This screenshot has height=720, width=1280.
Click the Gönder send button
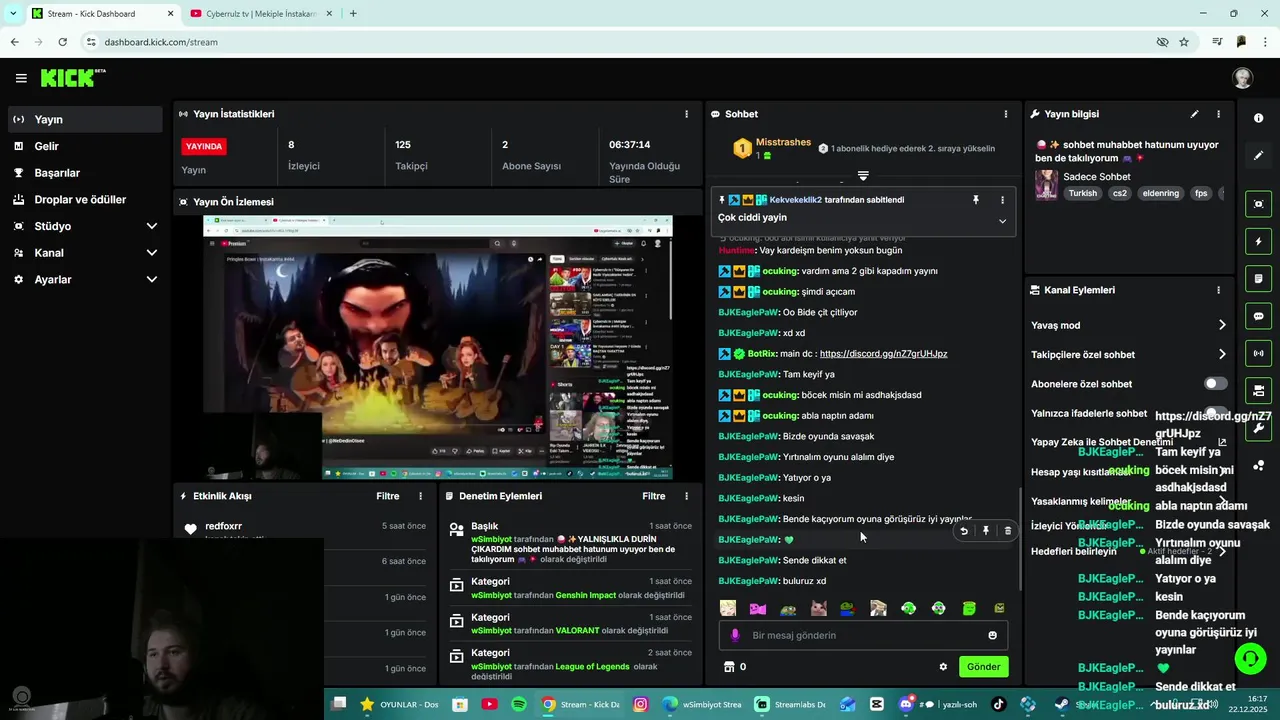coord(983,667)
